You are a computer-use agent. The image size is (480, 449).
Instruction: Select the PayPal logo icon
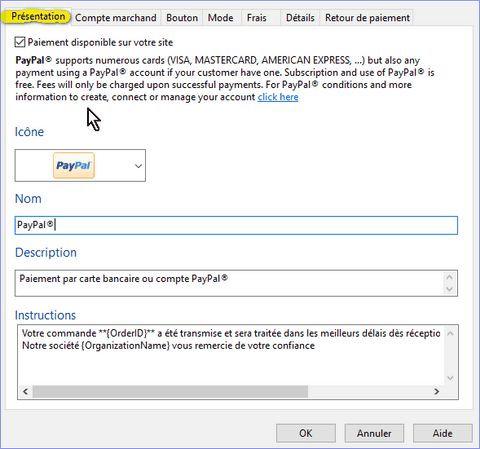pyautogui.click(x=74, y=165)
